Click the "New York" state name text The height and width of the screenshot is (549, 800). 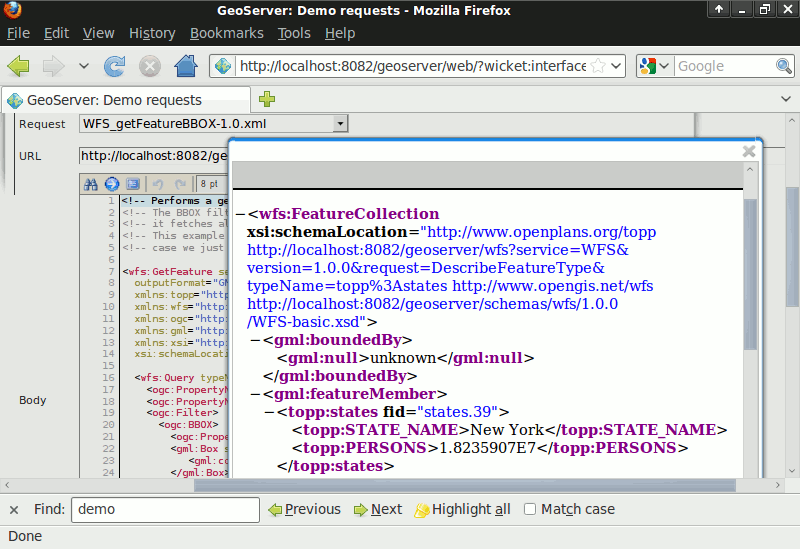point(507,430)
